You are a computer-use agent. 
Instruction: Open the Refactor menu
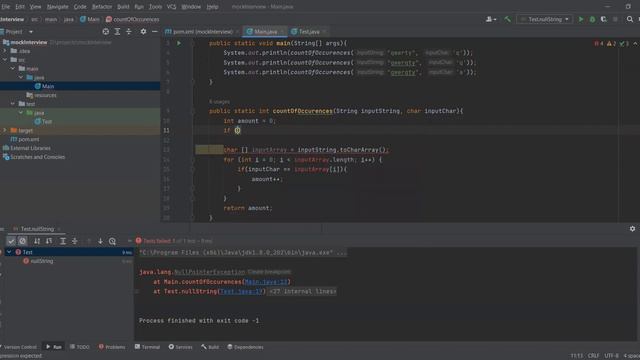102,7
